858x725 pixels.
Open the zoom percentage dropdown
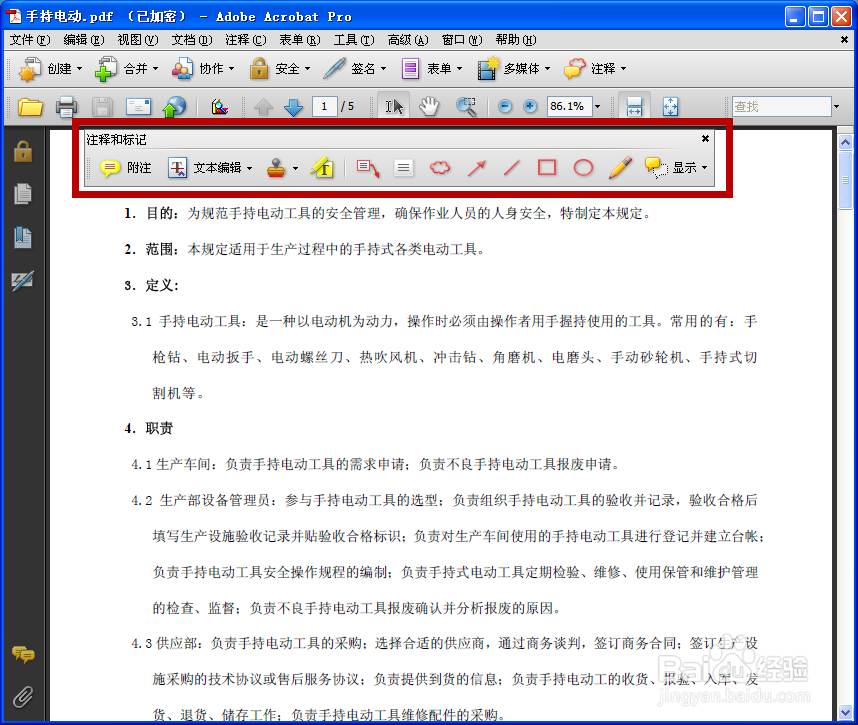coord(597,106)
